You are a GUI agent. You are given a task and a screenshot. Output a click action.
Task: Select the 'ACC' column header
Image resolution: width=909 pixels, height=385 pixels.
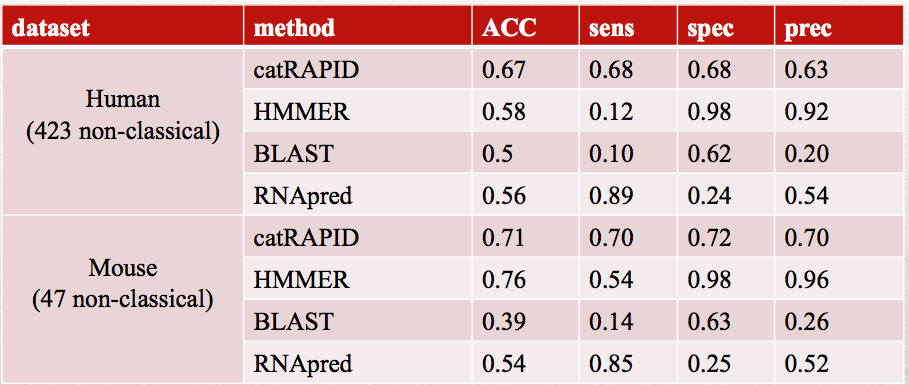526,26
